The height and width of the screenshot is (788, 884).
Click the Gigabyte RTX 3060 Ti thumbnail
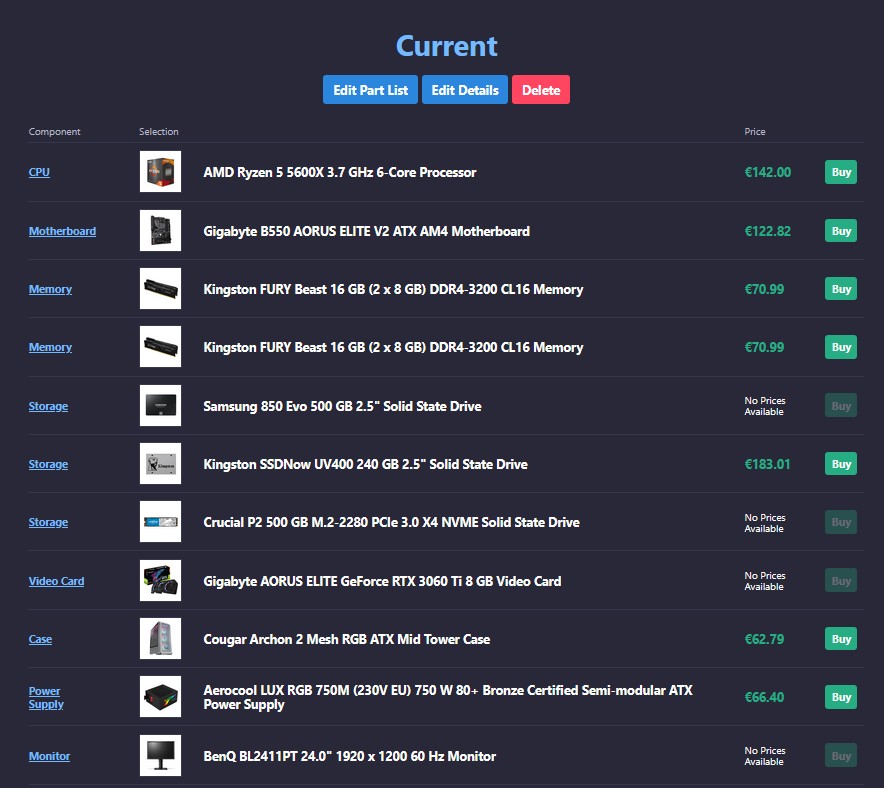point(161,581)
